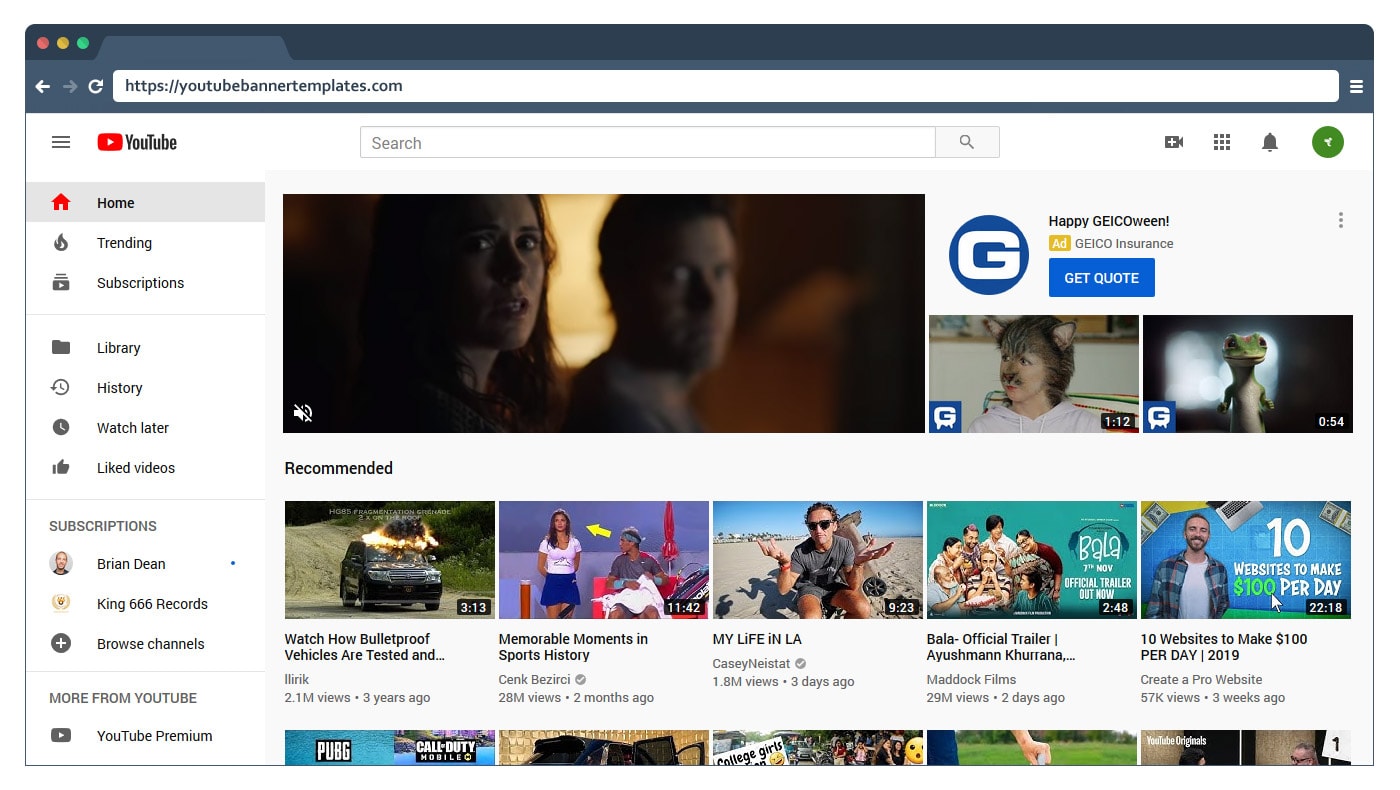Click the Liked videos thumbs-up icon
This screenshot has height=790, width=1400.
61,467
